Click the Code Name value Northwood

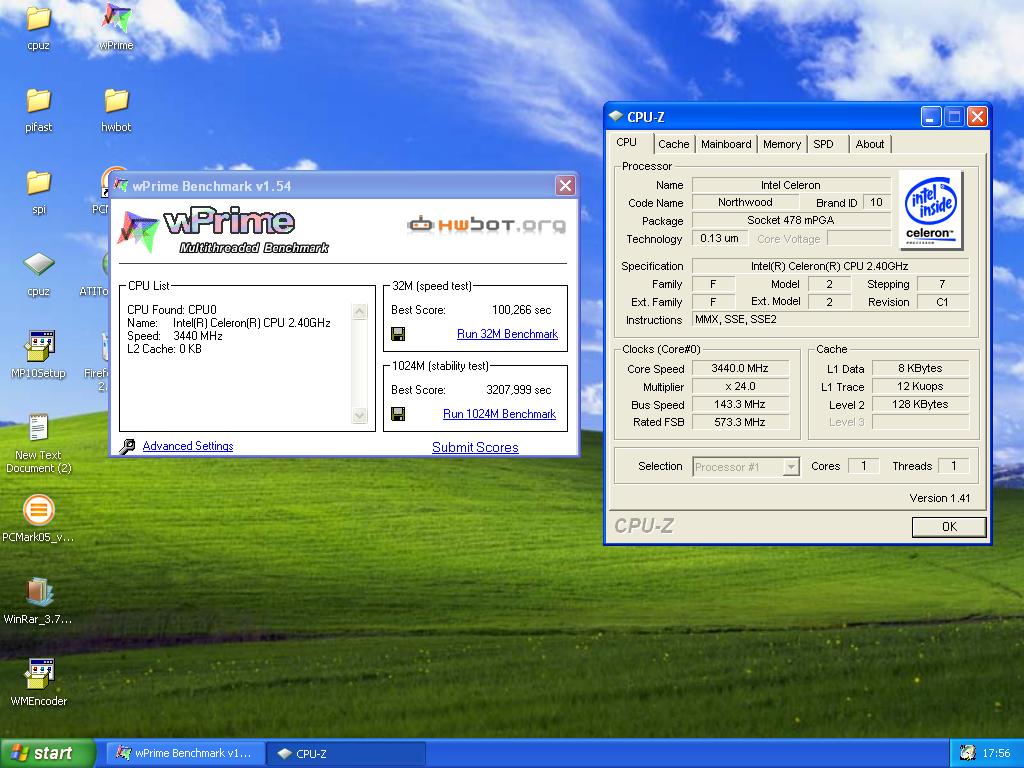[x=745, y=202]
